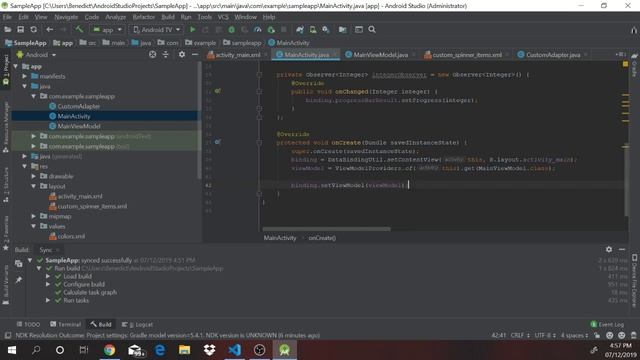Expand the manifests folder
Image resolution: width=640 pixels, height=360 pixels.
pyautogui.click(x=24, y=76)
